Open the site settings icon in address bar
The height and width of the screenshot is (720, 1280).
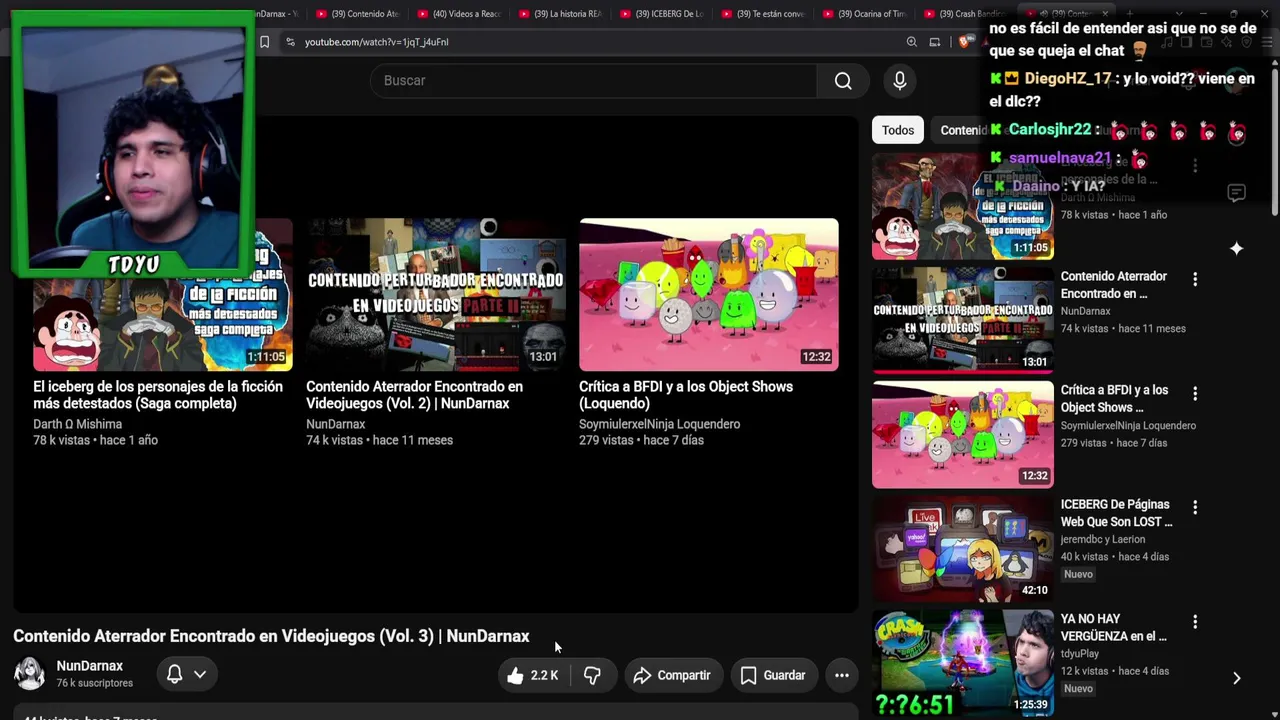[x=290, y=42]
